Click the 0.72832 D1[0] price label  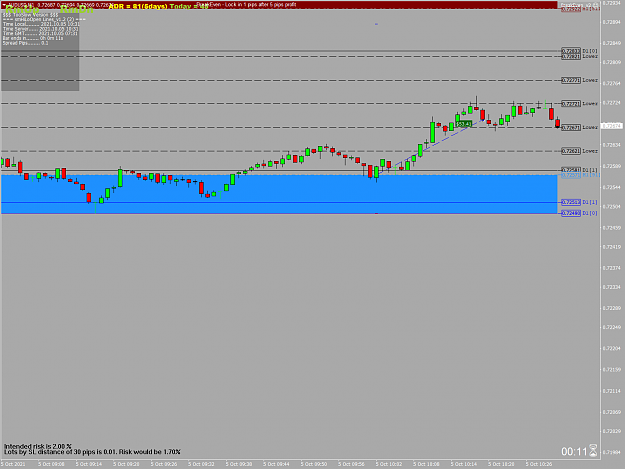[571, 51]
